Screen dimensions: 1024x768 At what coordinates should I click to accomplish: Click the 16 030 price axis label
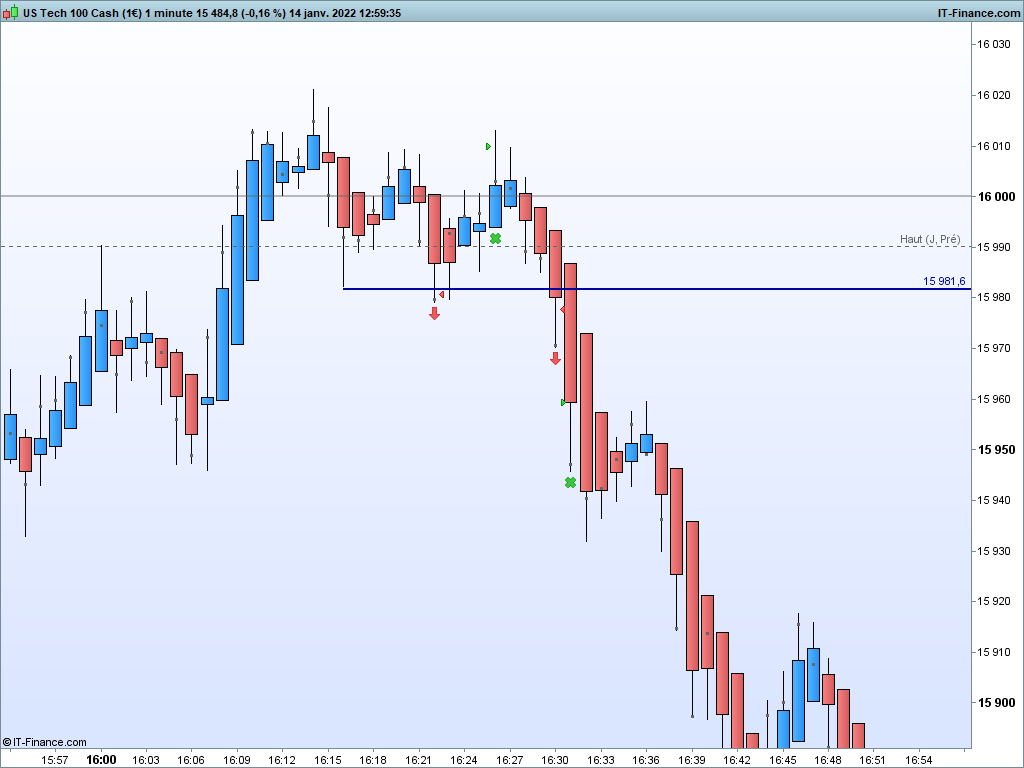[x=993, y=44]
